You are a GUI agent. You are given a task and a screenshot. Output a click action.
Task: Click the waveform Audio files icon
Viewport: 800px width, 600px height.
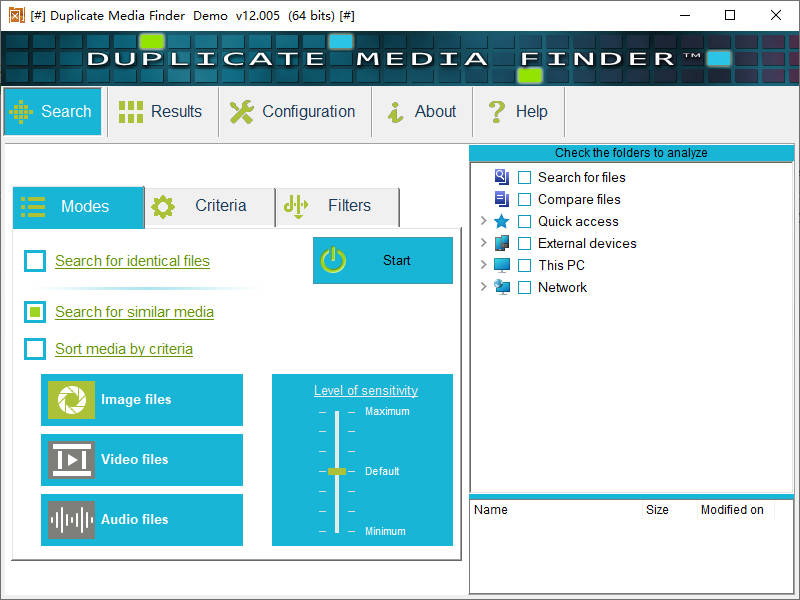71,520
